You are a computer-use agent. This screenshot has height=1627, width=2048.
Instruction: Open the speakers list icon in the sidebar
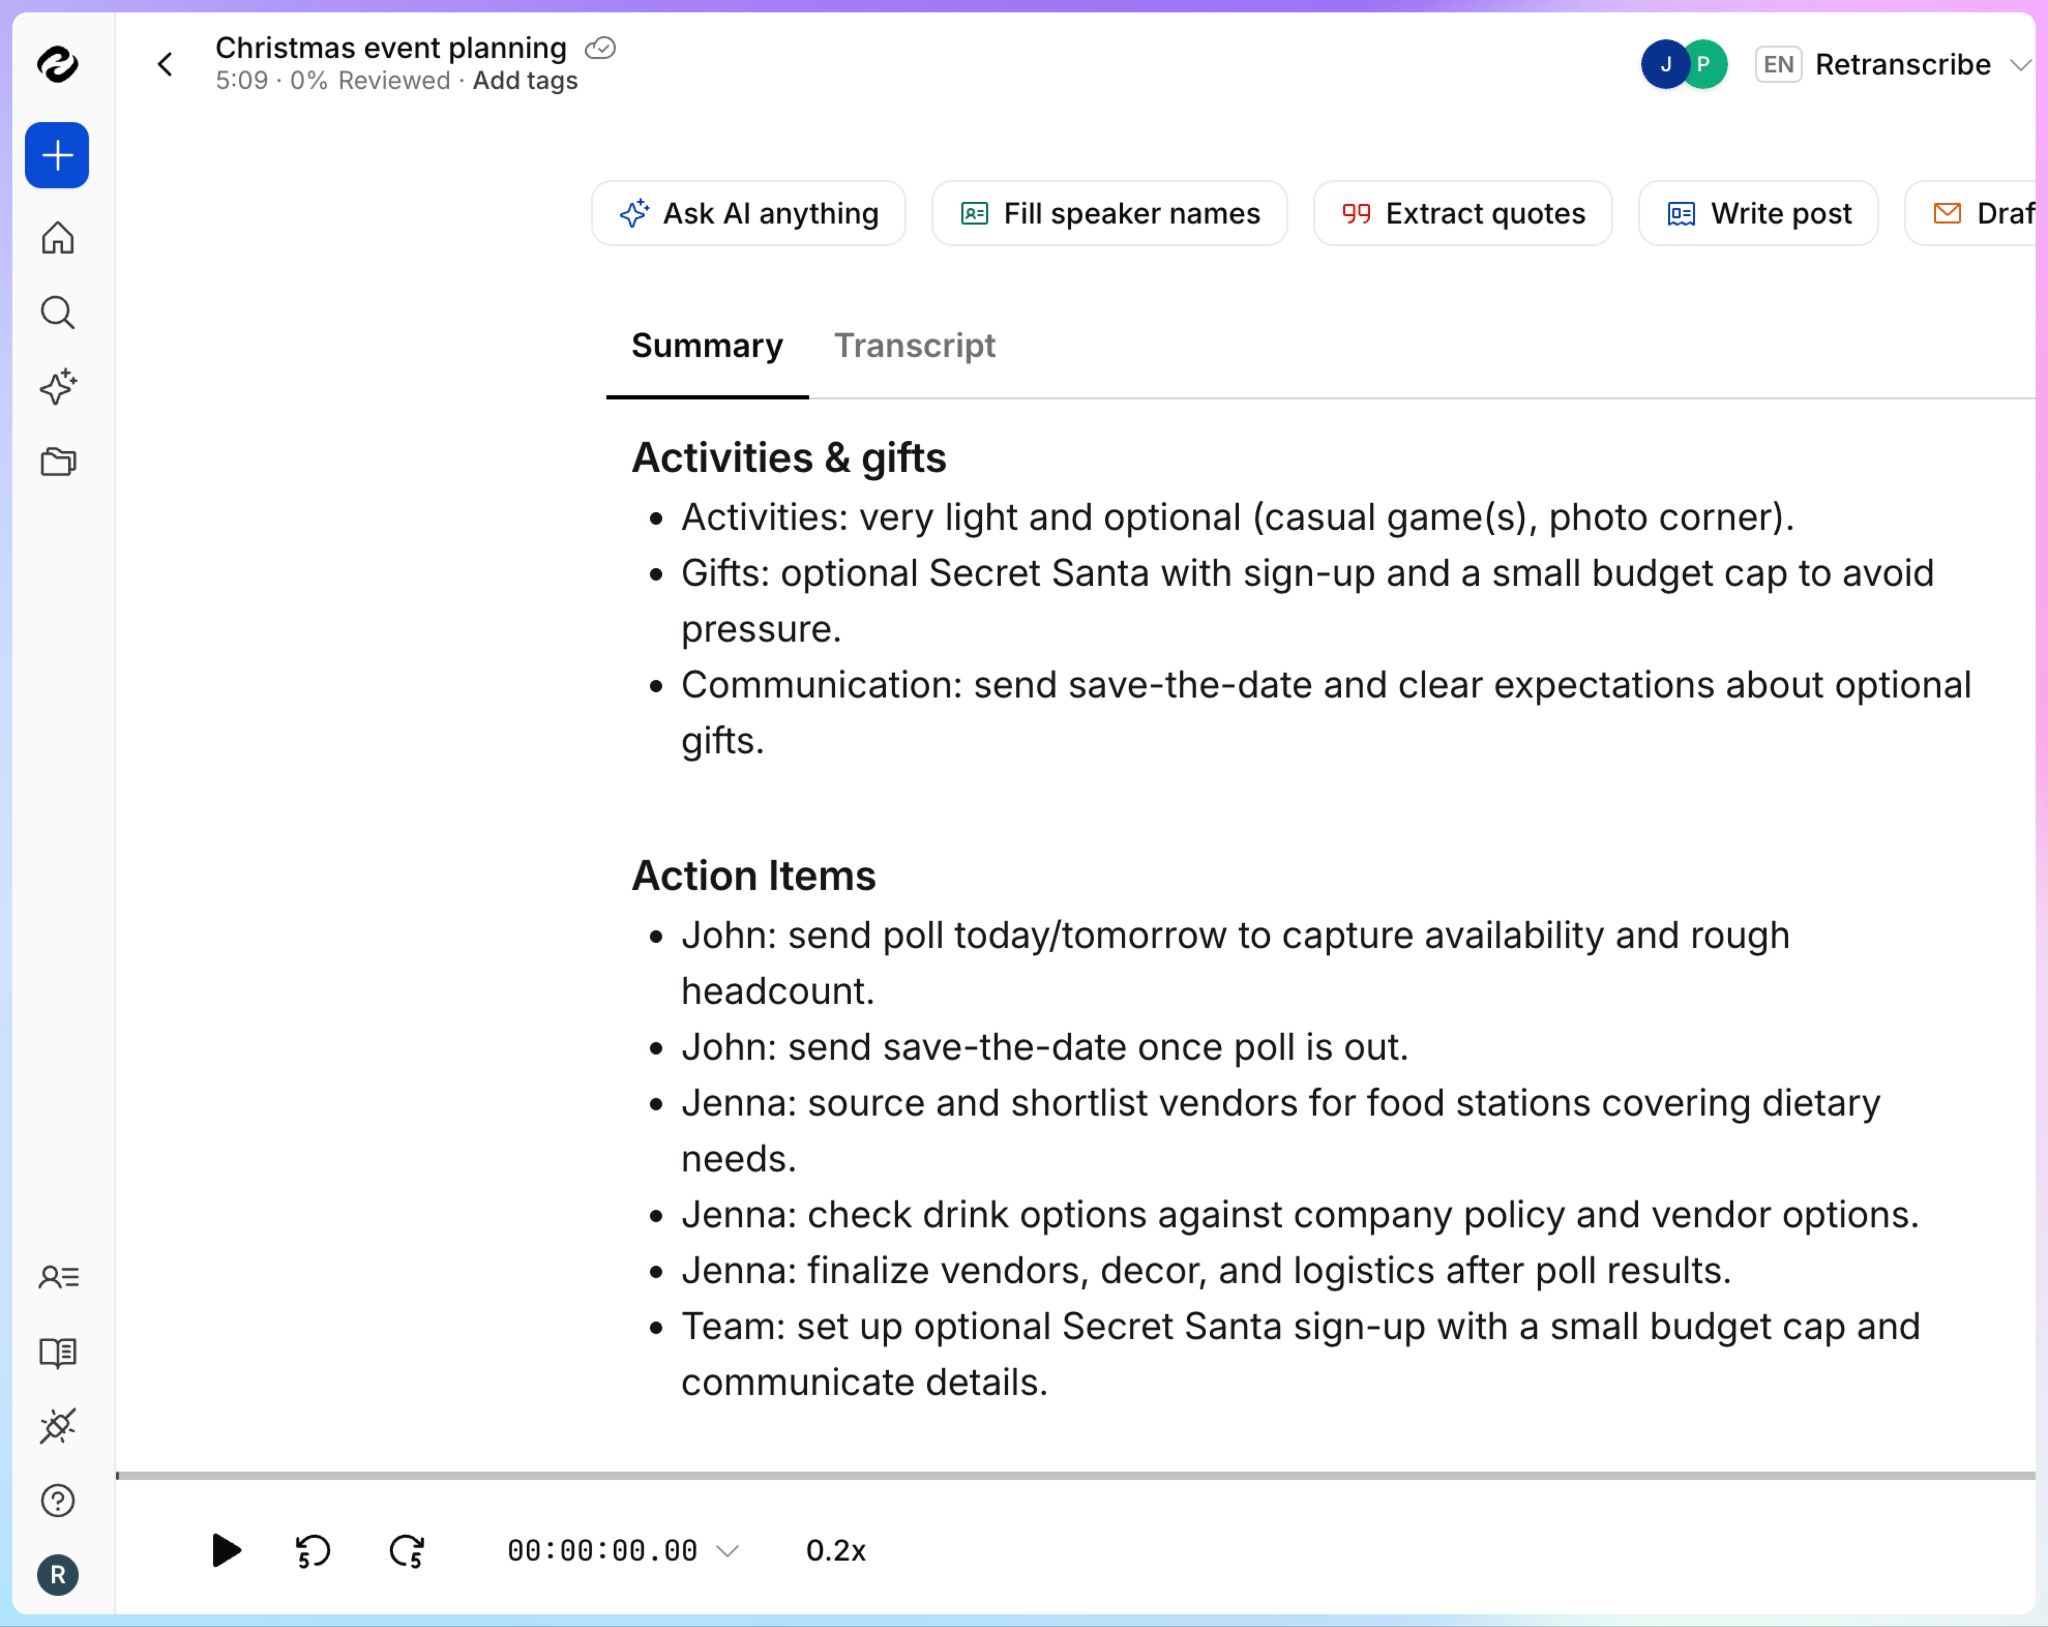pyautogui.click(x=58, y=1277)
